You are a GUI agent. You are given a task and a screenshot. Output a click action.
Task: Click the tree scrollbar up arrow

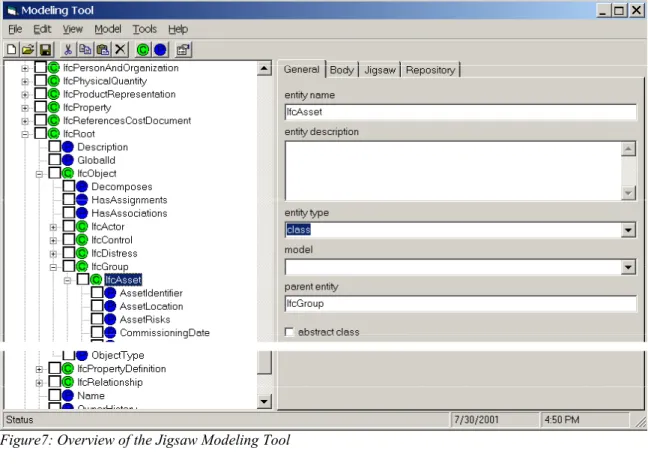[x=264, y=68]
